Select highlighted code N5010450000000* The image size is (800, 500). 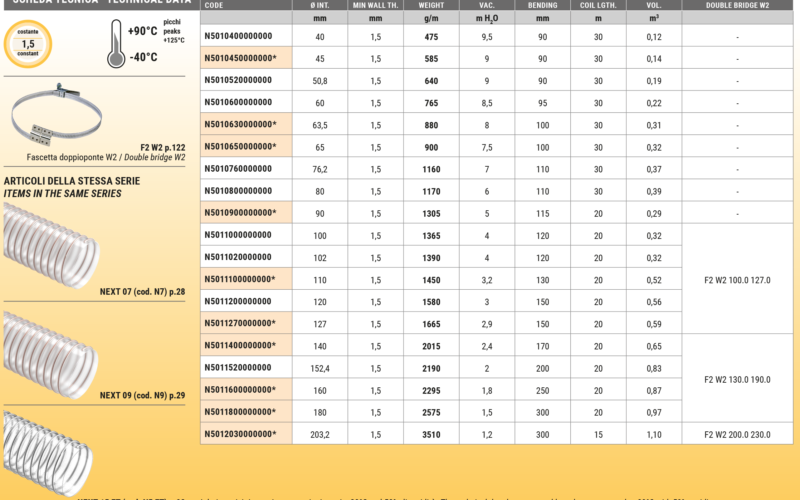coord(240,59)
